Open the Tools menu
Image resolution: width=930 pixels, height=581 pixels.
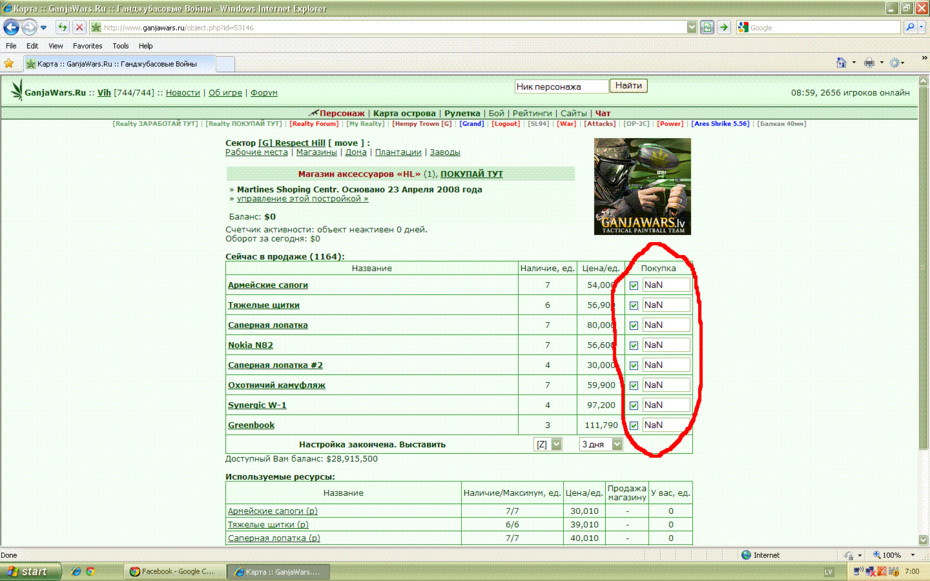coord(120,46)
